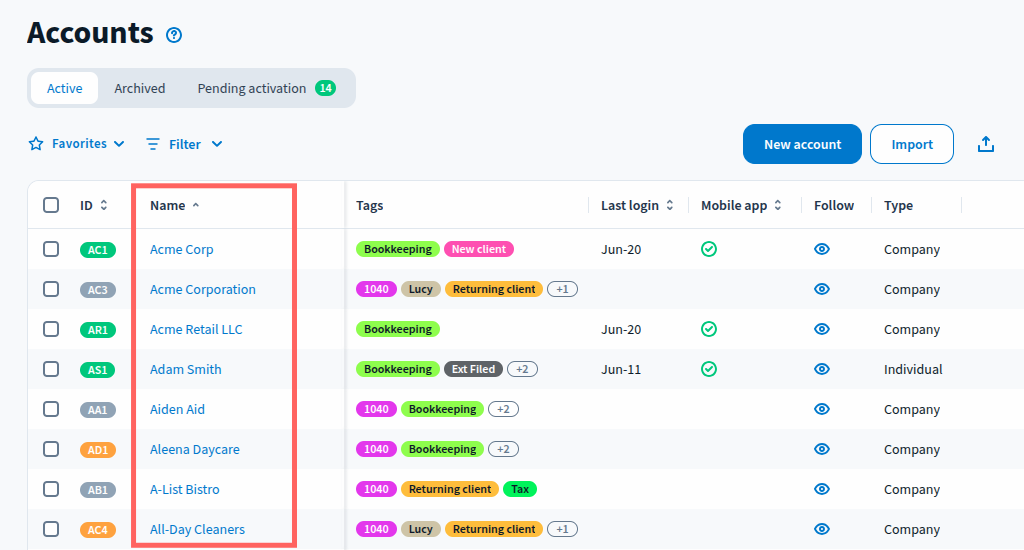Open the Aleena Daycare account link
This screenshot has width=1024, height=550.
click(195, 449)
